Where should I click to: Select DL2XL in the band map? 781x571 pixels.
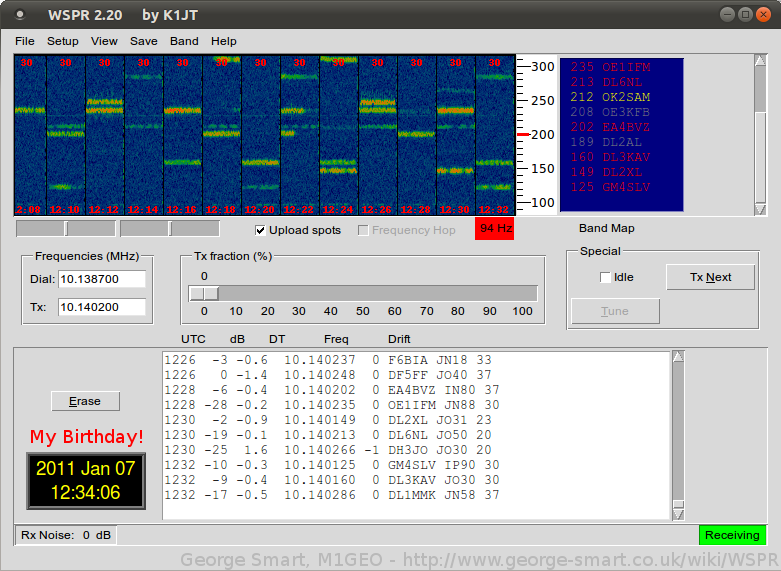pos(607,172)
